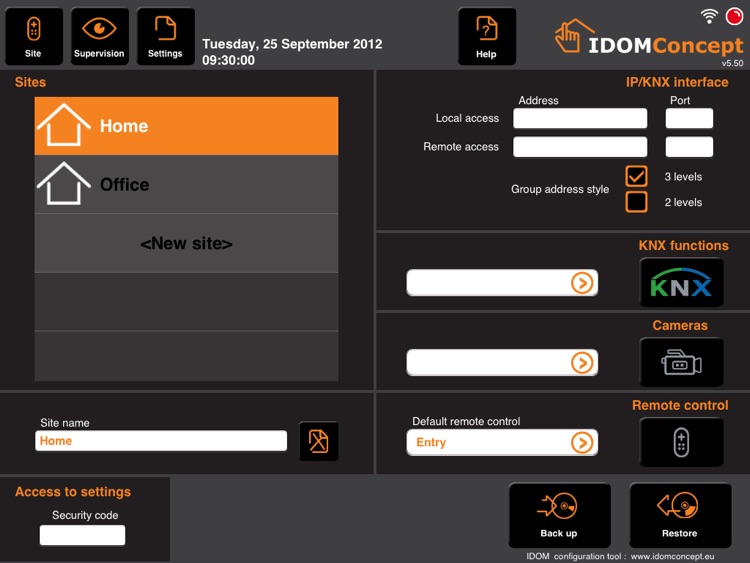Screen dimensions: 750x563
Task: Click the Remote control icon button
Action: coord(681,442)
